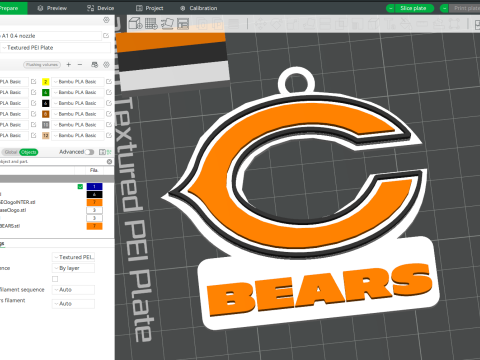Click the Arrange all objects icon

point(183,23)
